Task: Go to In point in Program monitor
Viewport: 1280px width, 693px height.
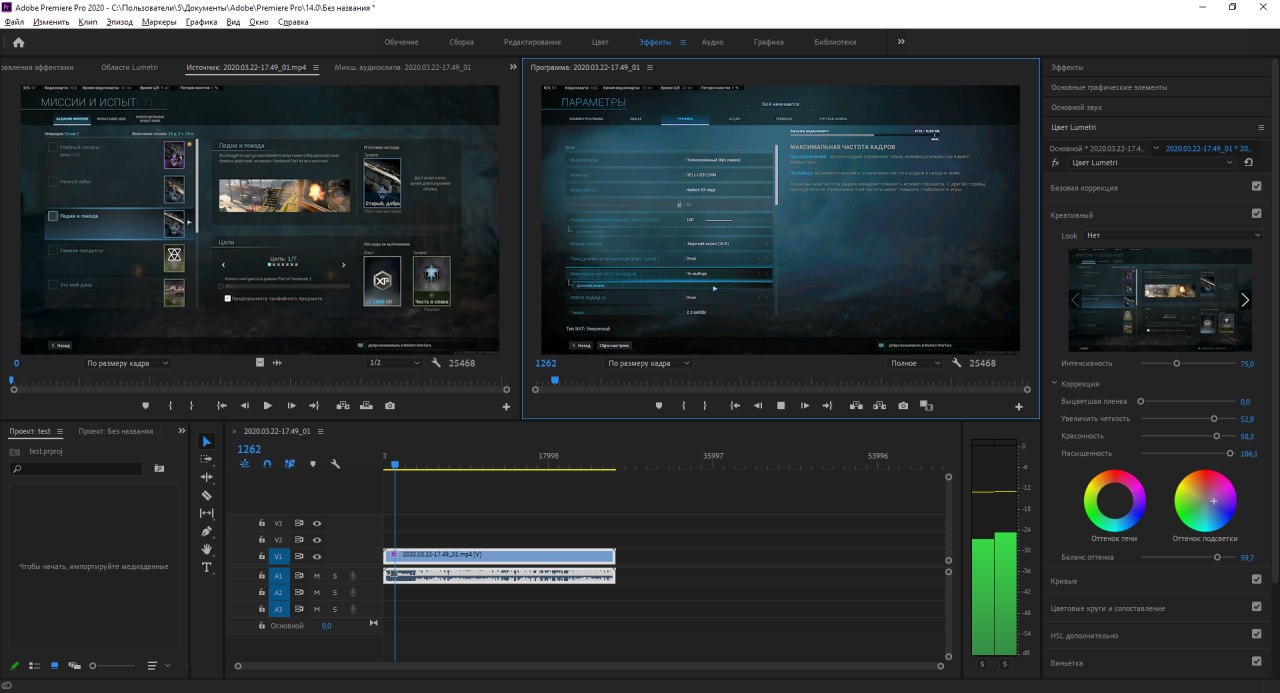Action: [x=735, y=406]
